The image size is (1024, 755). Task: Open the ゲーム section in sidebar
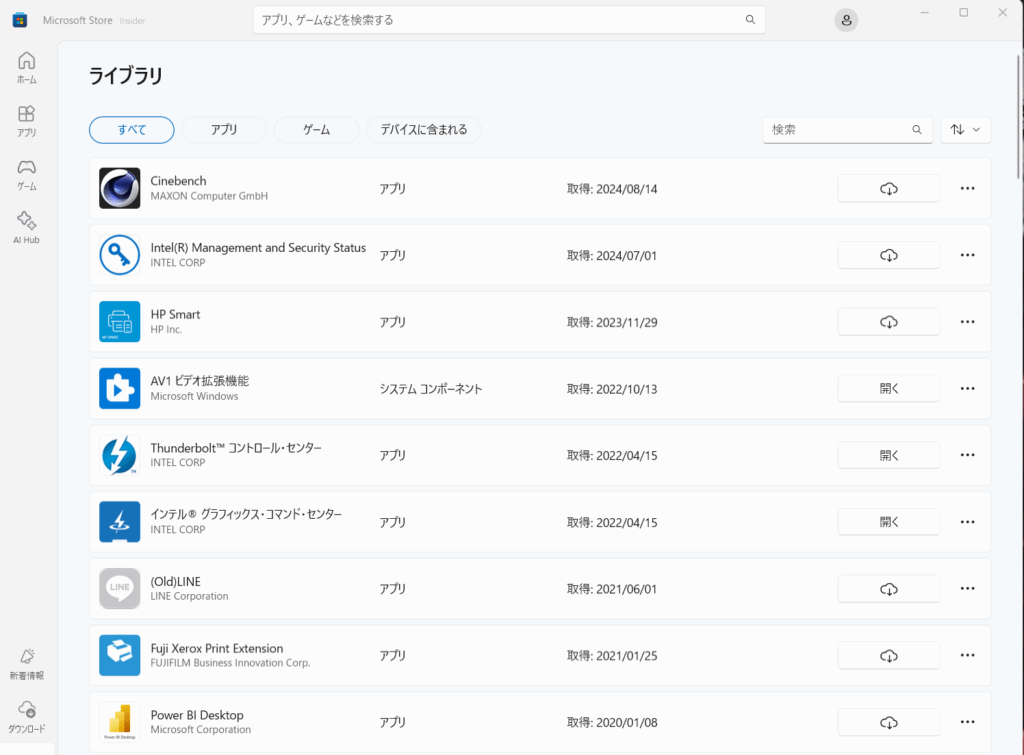[27, 174]
